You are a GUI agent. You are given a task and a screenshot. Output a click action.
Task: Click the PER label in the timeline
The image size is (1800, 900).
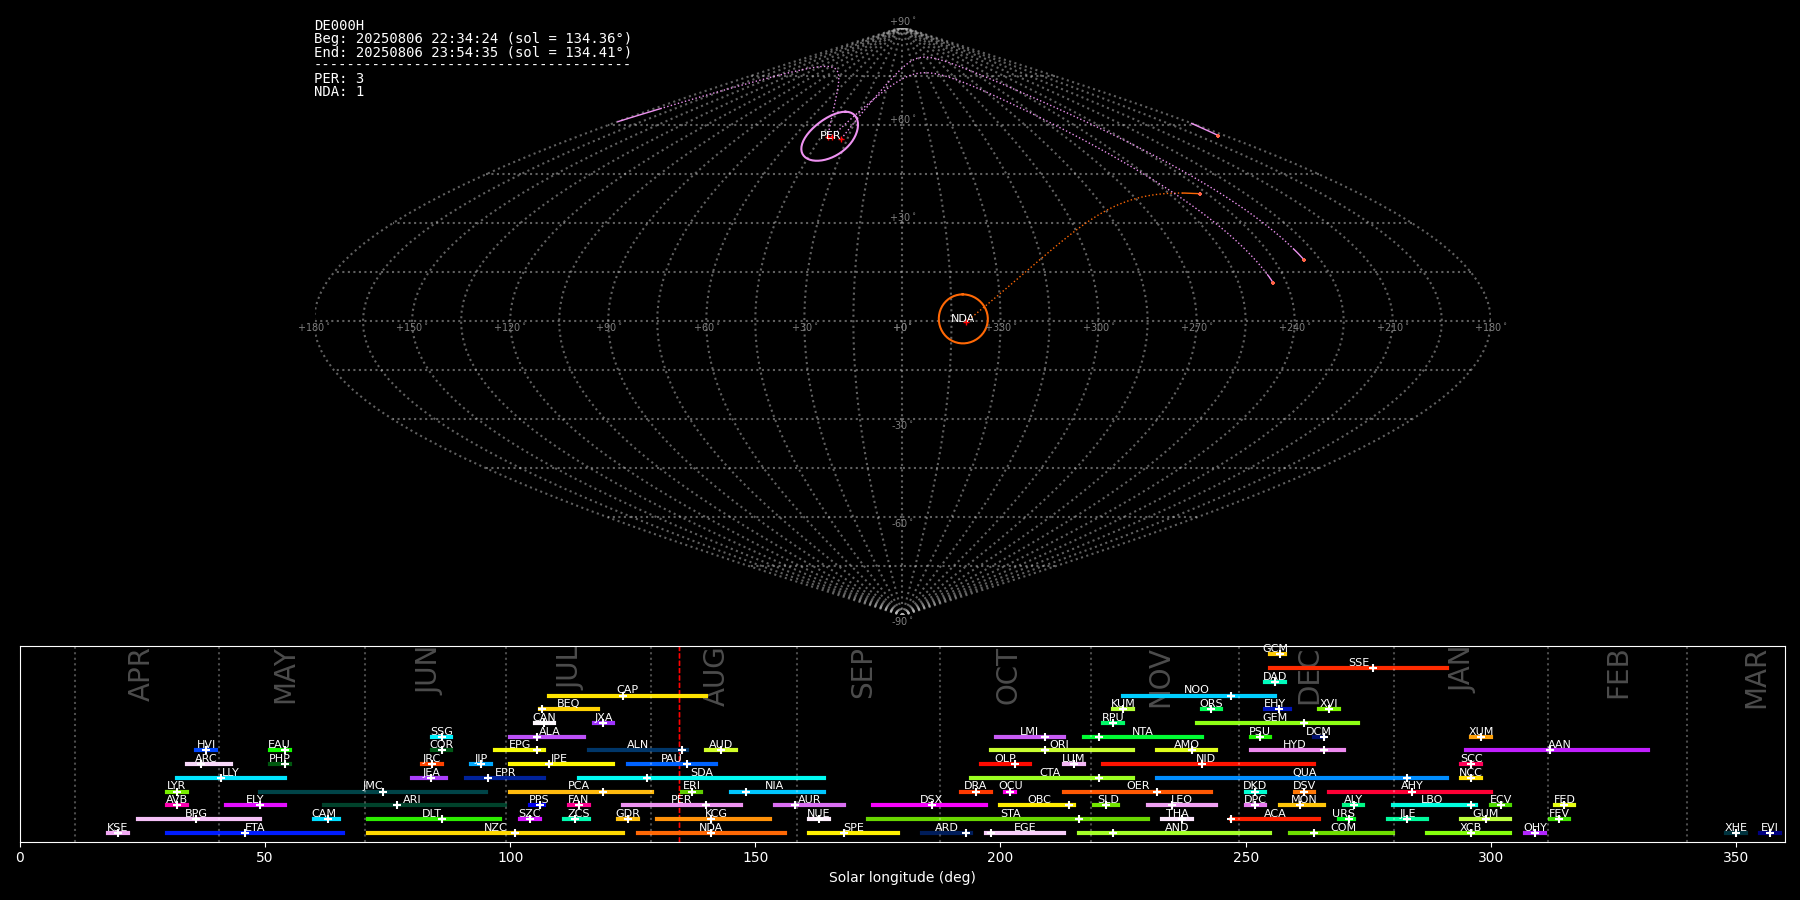pos(681,800)
